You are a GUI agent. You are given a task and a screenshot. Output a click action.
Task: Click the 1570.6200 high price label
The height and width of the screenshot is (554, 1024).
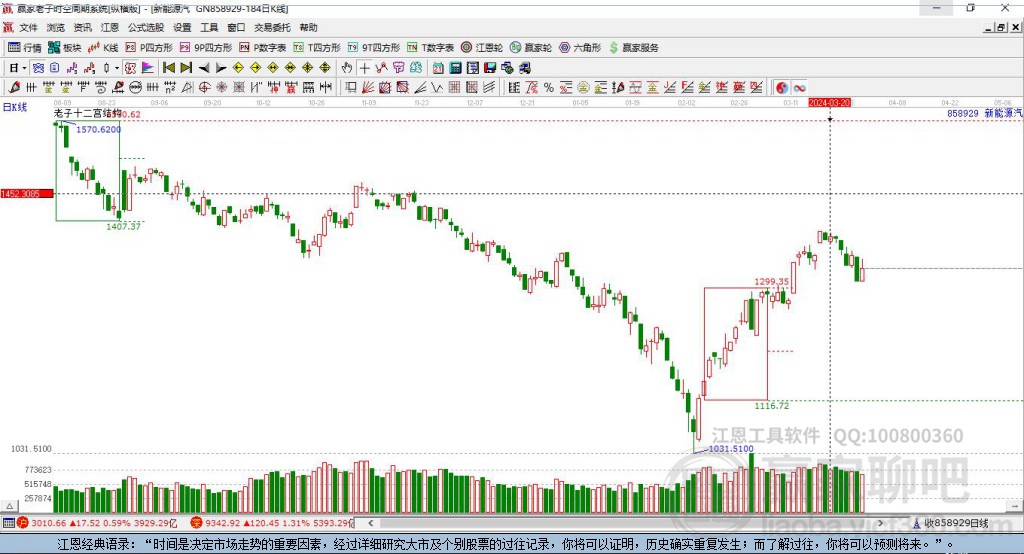click(x=99, y=129)
